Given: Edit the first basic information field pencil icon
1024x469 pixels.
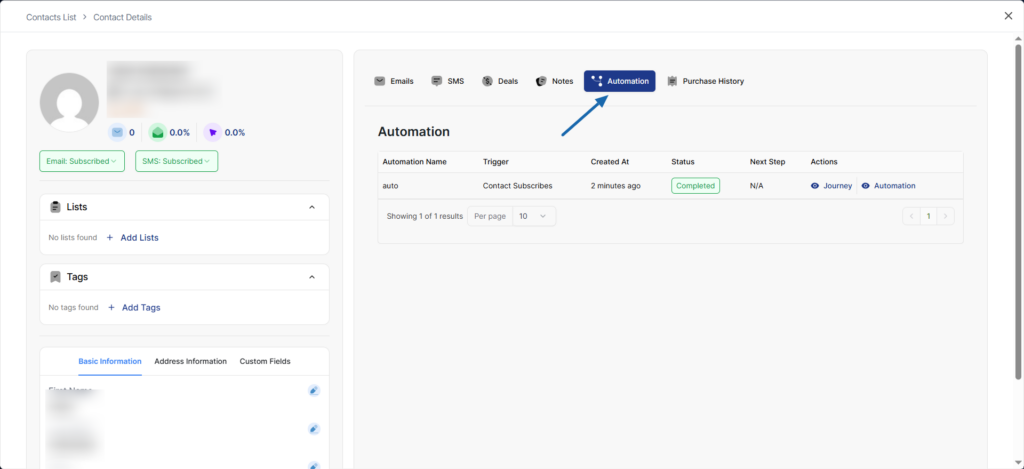Looking at the screenshot, I should pos(313,391).
